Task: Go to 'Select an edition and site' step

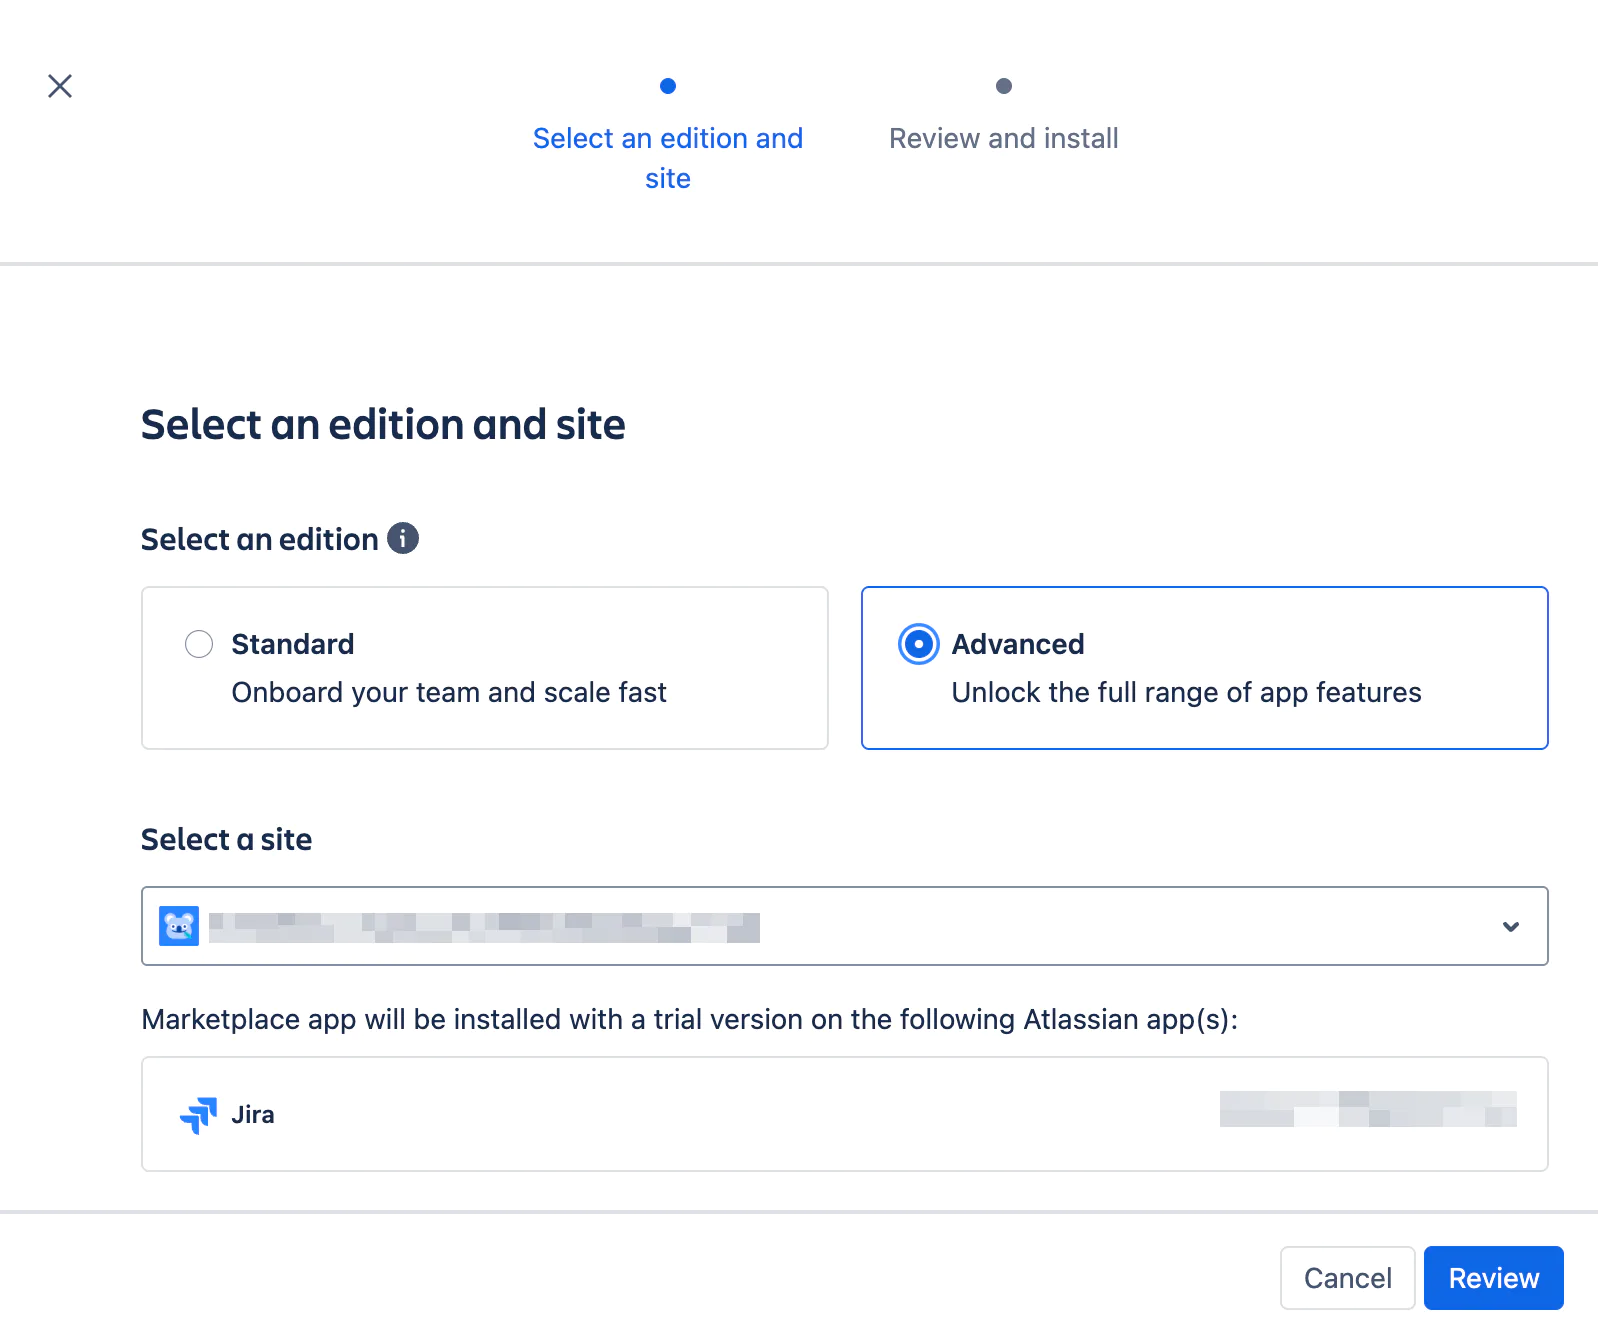Action: pyautogui.click(x=668, y=158)
